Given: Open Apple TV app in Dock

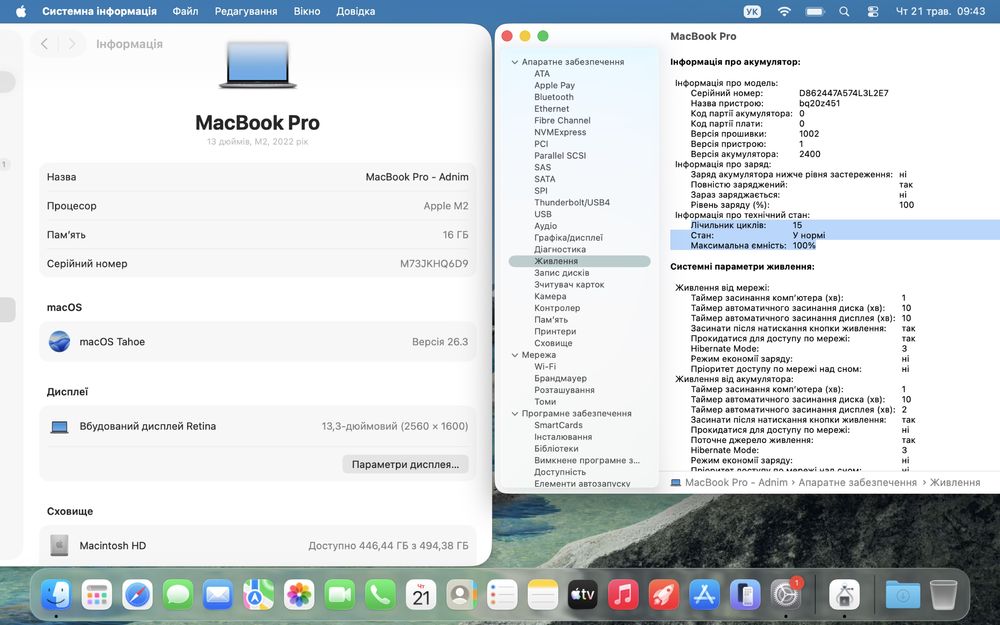Looking at the screenshot, I should [583, 596].
